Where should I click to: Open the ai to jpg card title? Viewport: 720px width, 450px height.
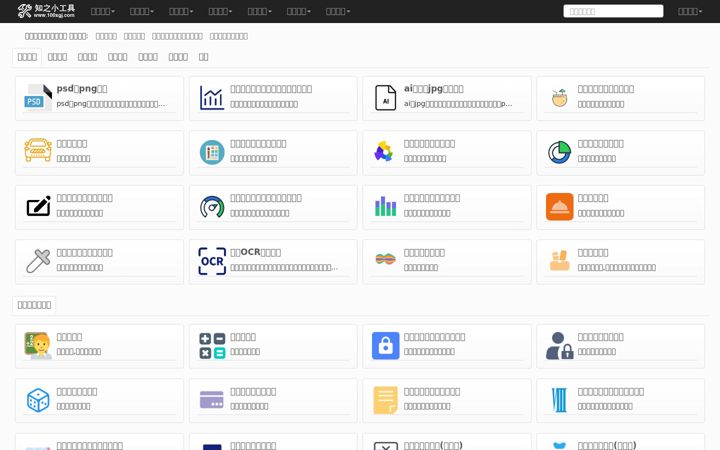434,89
